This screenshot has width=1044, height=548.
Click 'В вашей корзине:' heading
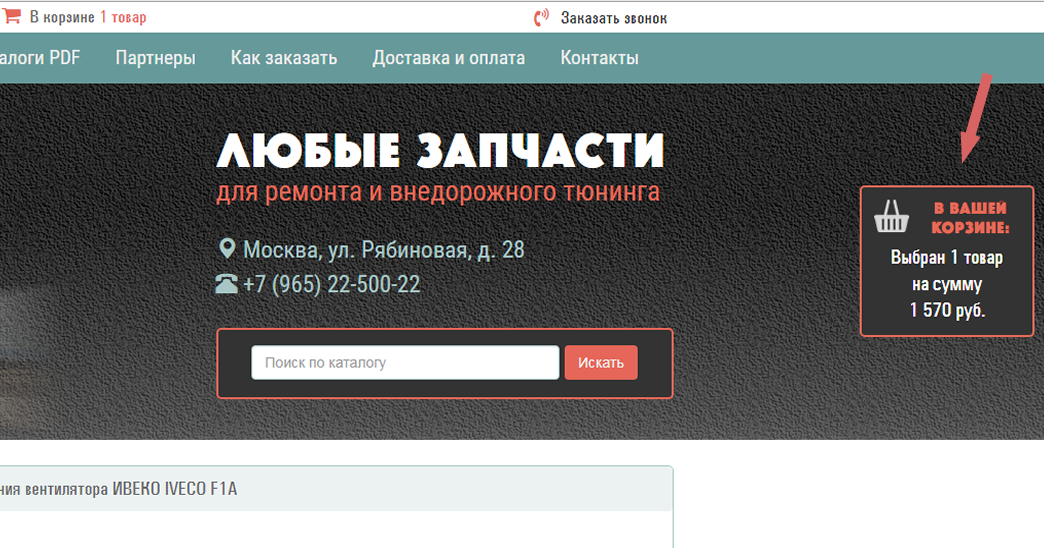(x=970, y=218)
